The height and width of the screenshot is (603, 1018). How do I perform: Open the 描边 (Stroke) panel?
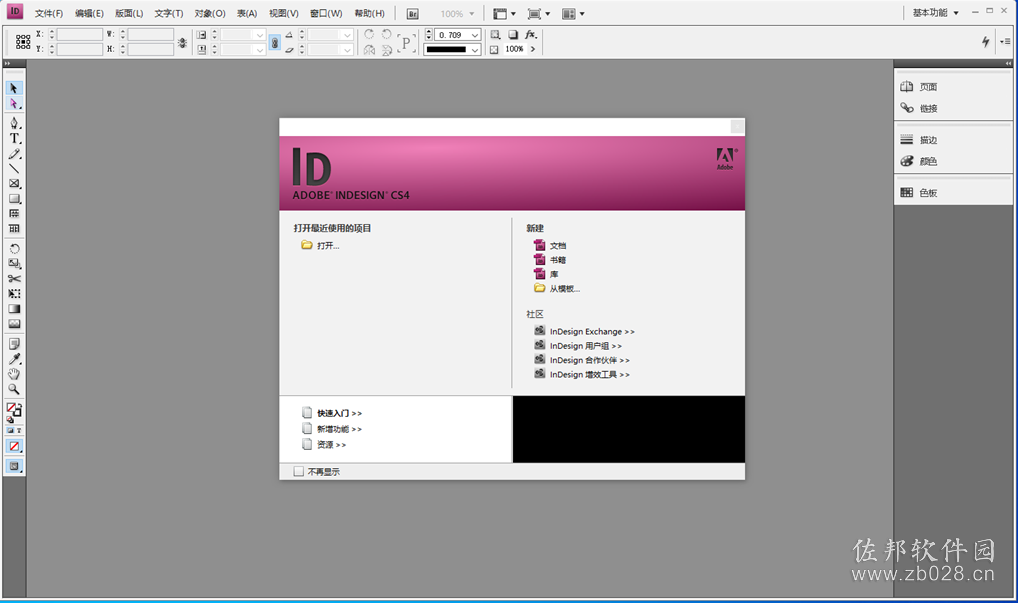click(919, 140)
